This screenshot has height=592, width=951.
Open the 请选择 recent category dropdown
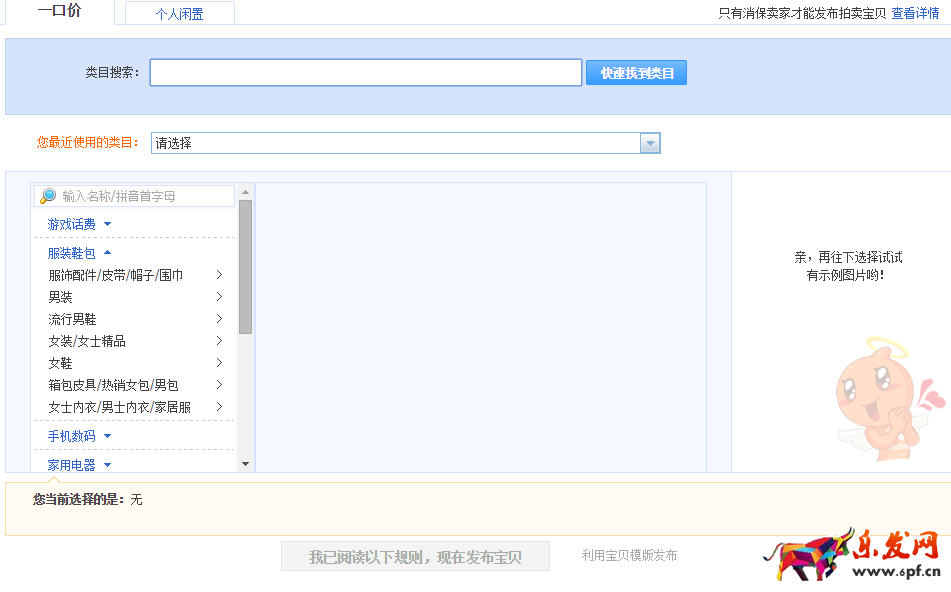pos(650,143)
